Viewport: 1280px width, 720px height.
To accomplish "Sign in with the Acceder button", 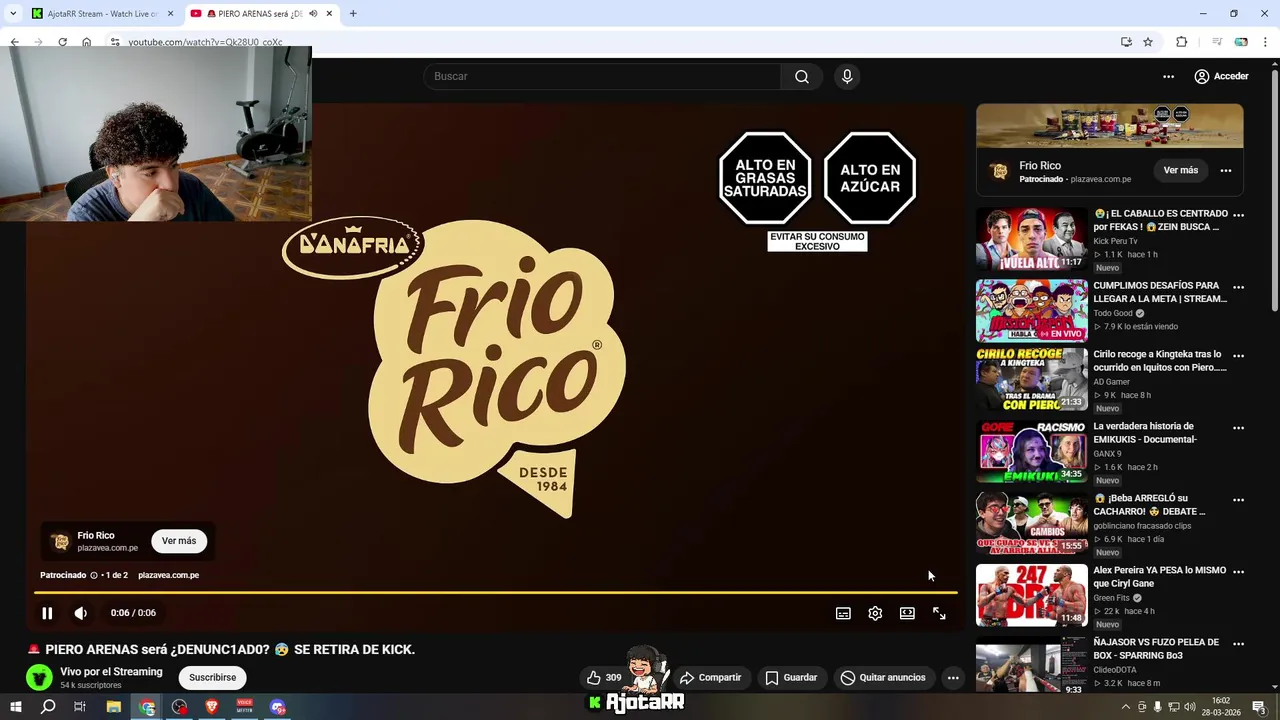I will [1221, 77].
